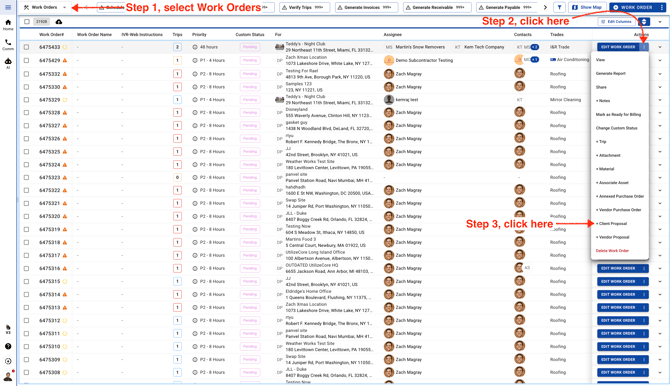This screenshot has width=670, height=386.
Task: Click the filter funnel icon
Action: point(559,7)
